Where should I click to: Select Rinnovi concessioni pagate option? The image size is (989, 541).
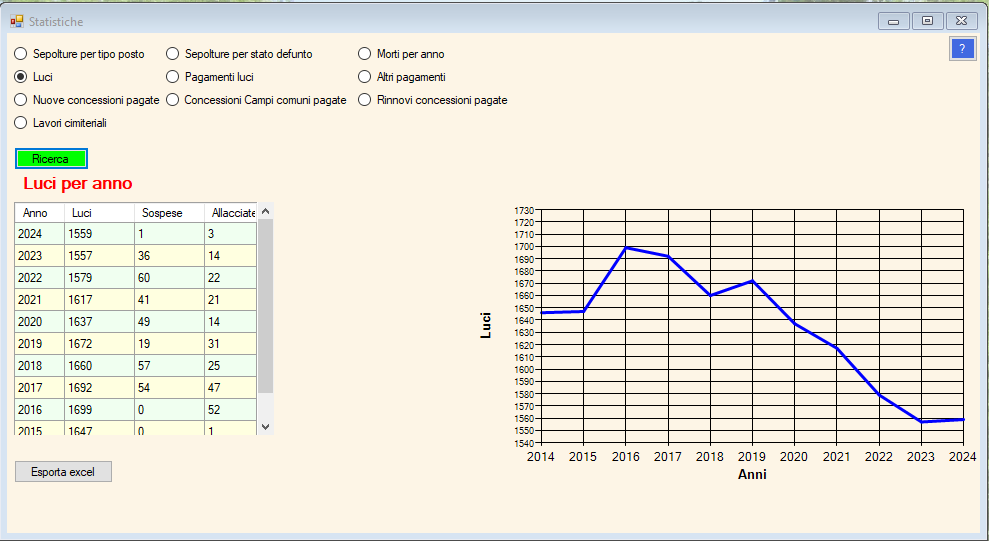click(x=365, y=100)
